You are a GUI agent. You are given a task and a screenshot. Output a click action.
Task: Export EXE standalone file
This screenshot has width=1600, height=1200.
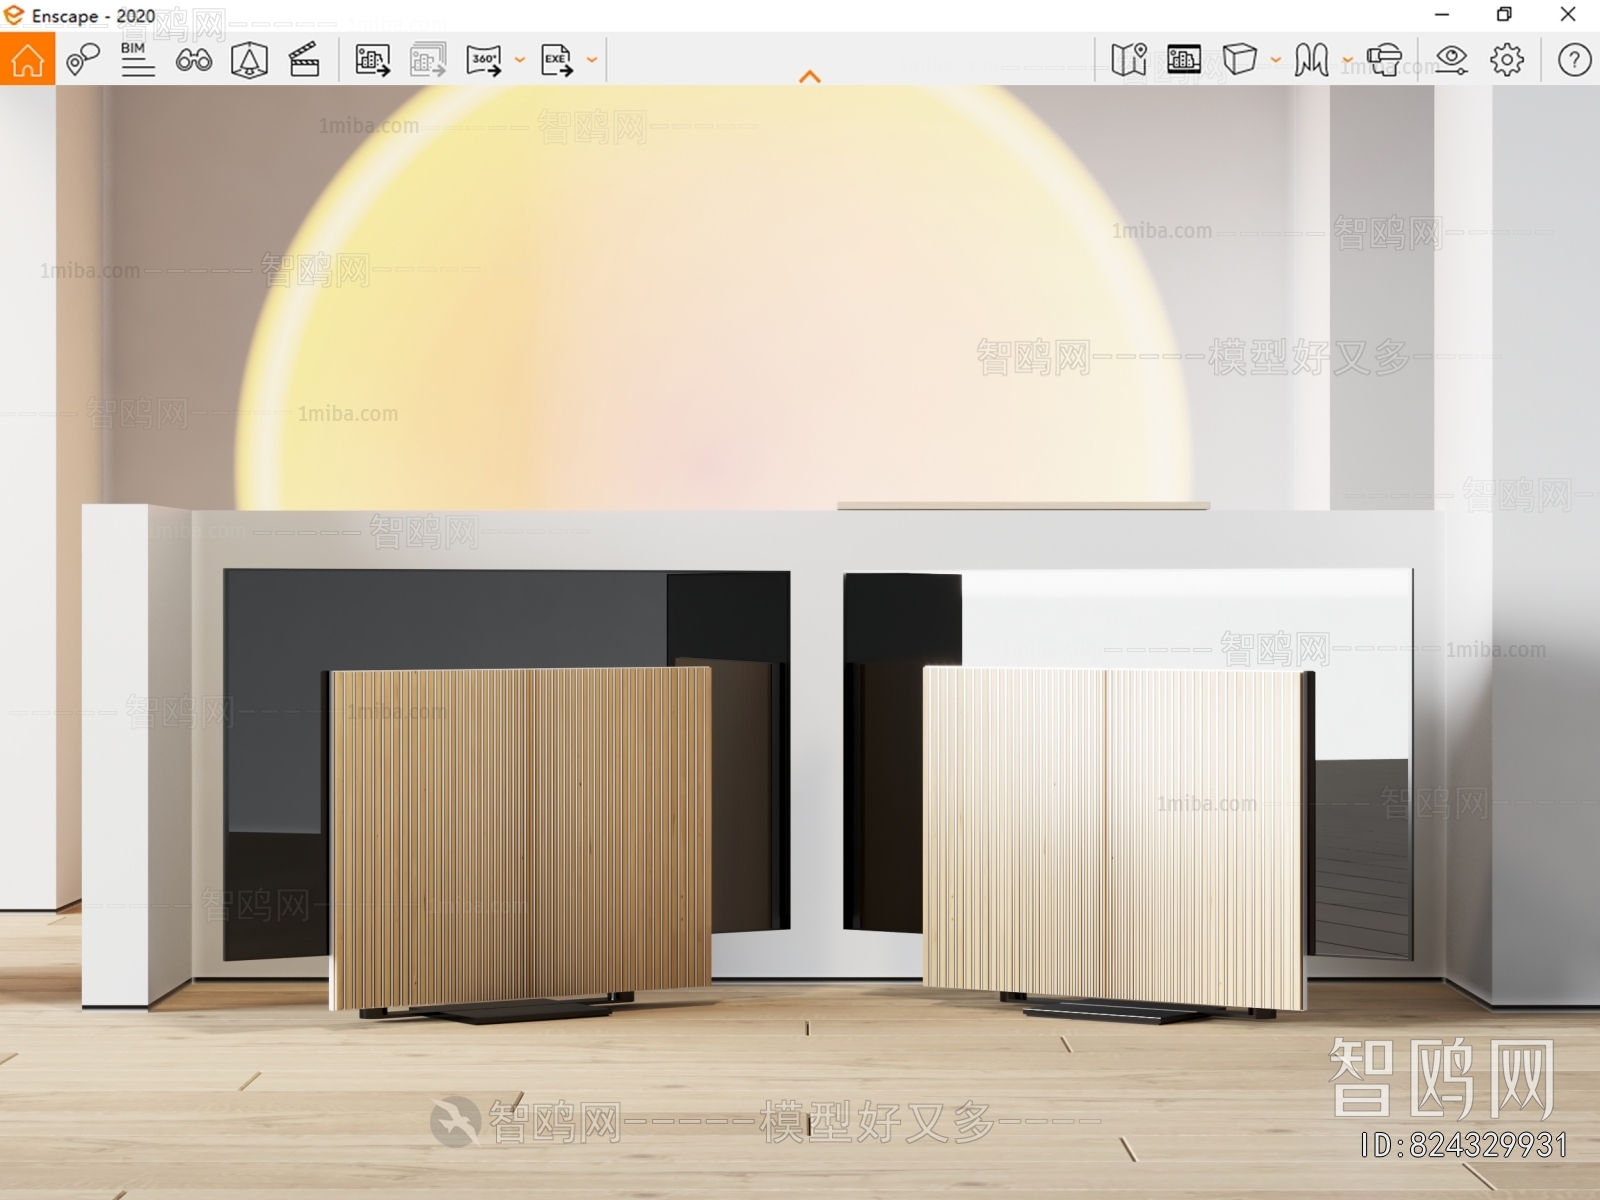pos(557,60)
